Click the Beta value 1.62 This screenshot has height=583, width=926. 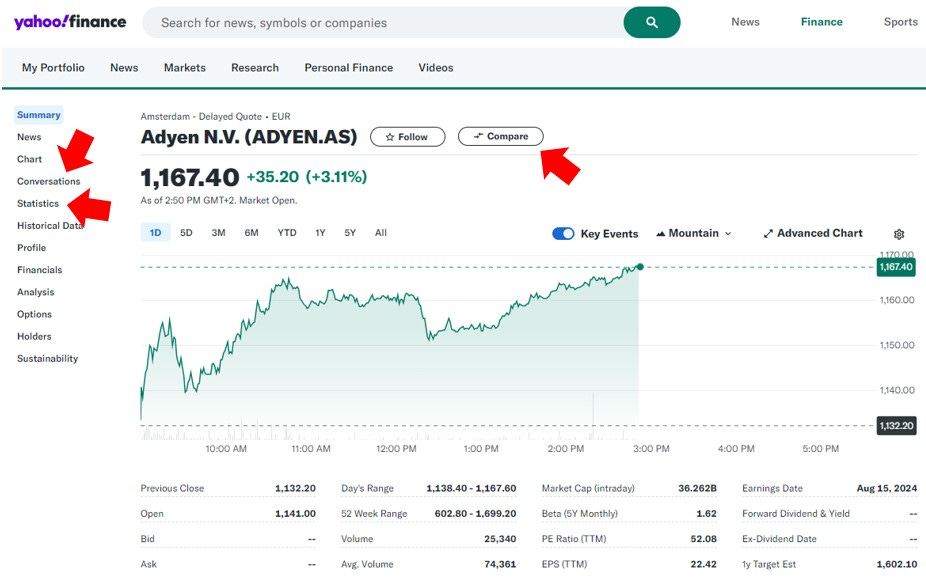point(706,514)
